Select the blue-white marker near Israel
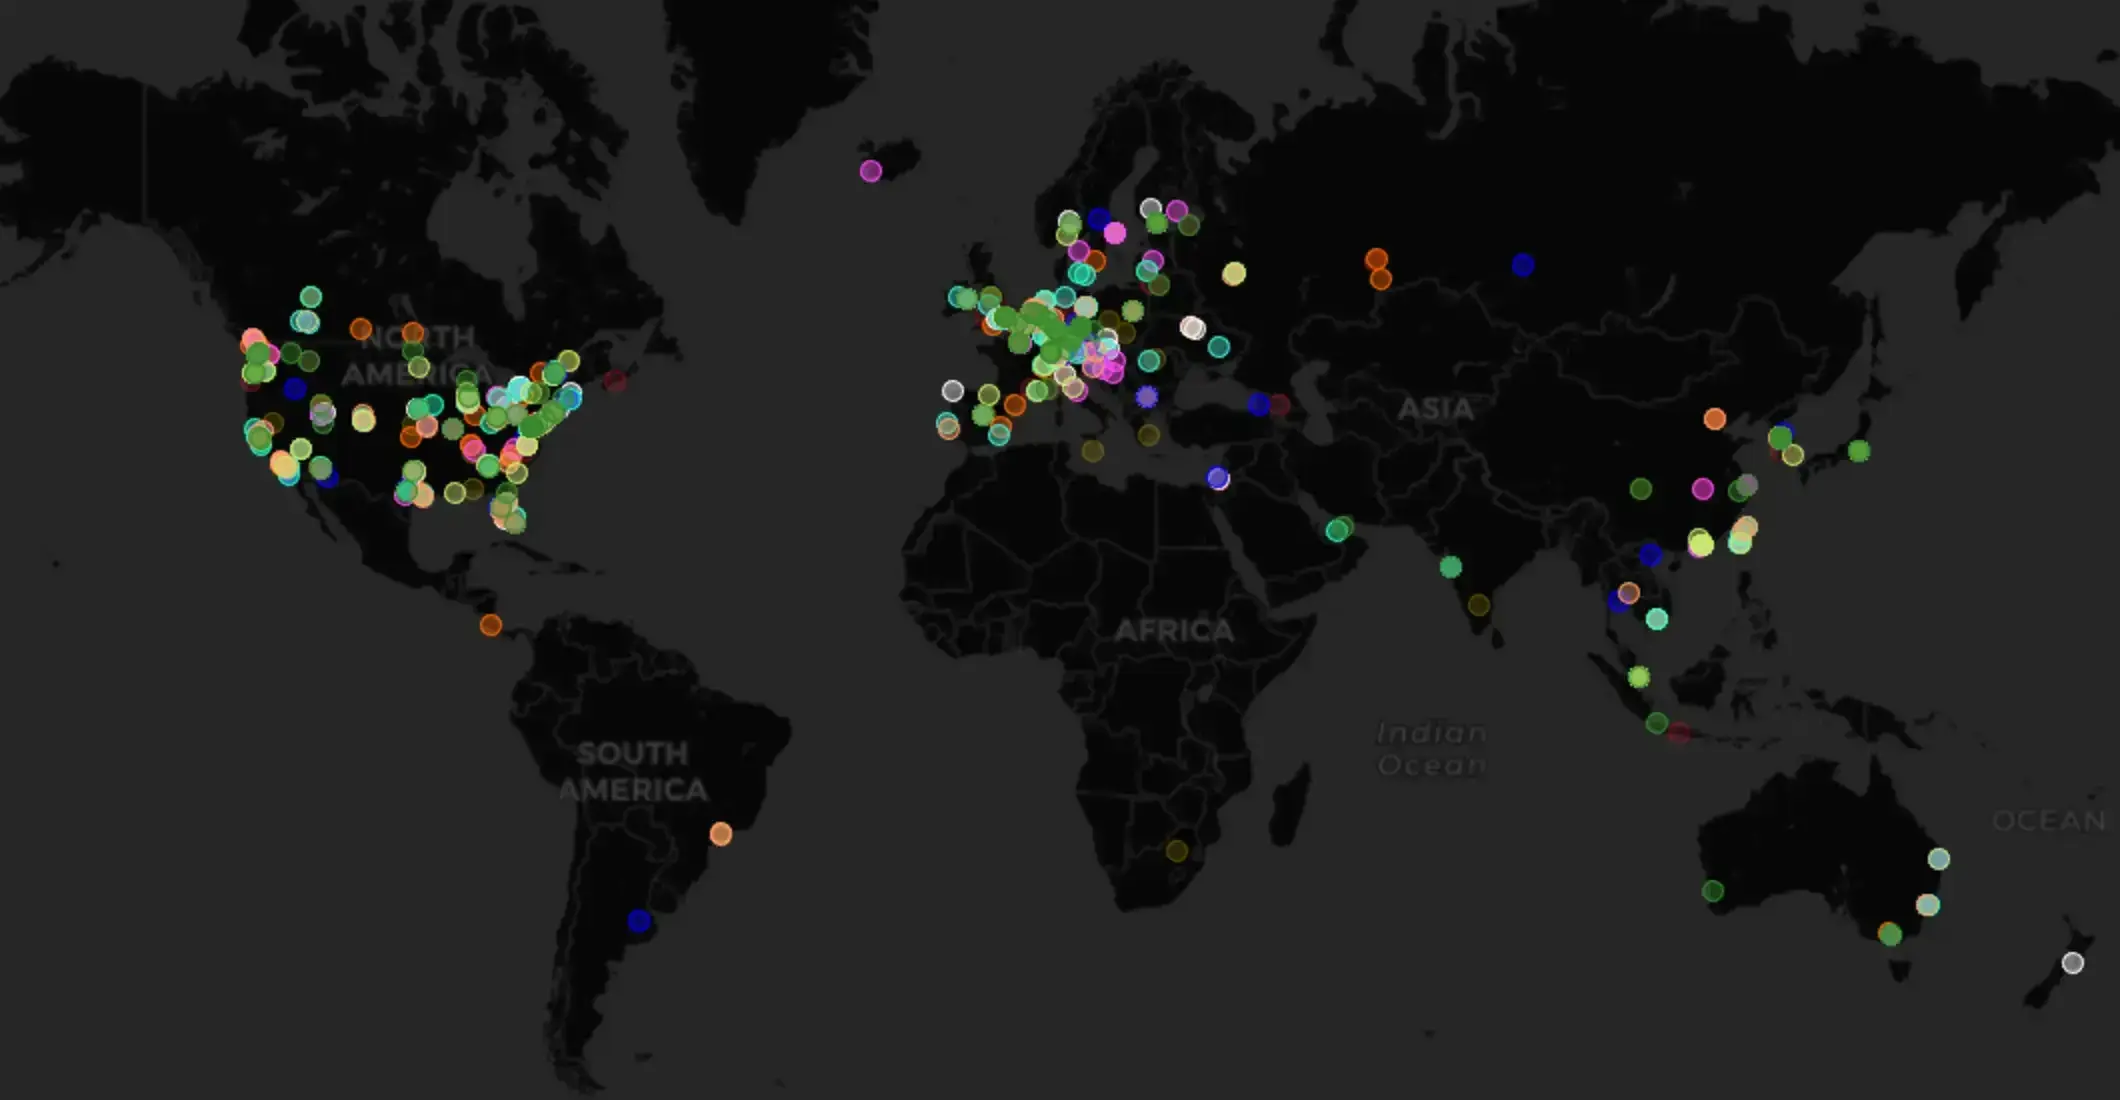Image resolution: width=2120 pixels, height=1100 pixels. point(1218,479)
